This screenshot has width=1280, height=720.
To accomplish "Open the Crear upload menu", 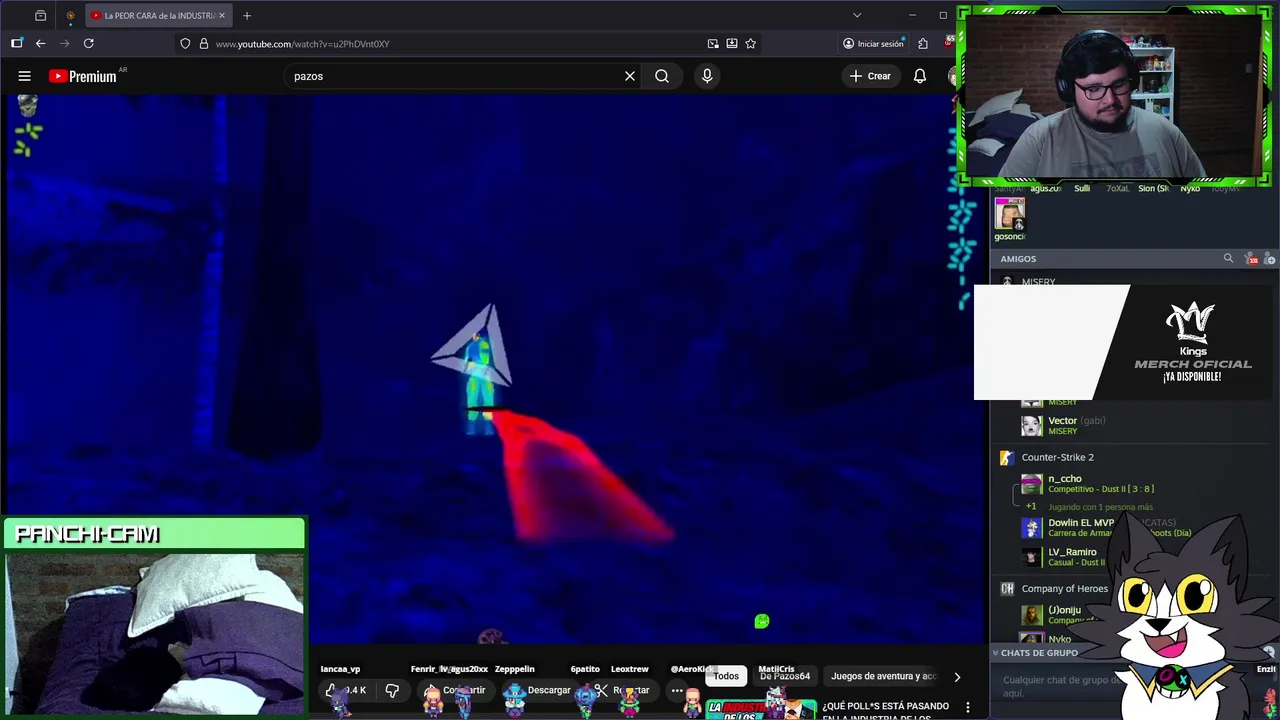I will (870, 76).
